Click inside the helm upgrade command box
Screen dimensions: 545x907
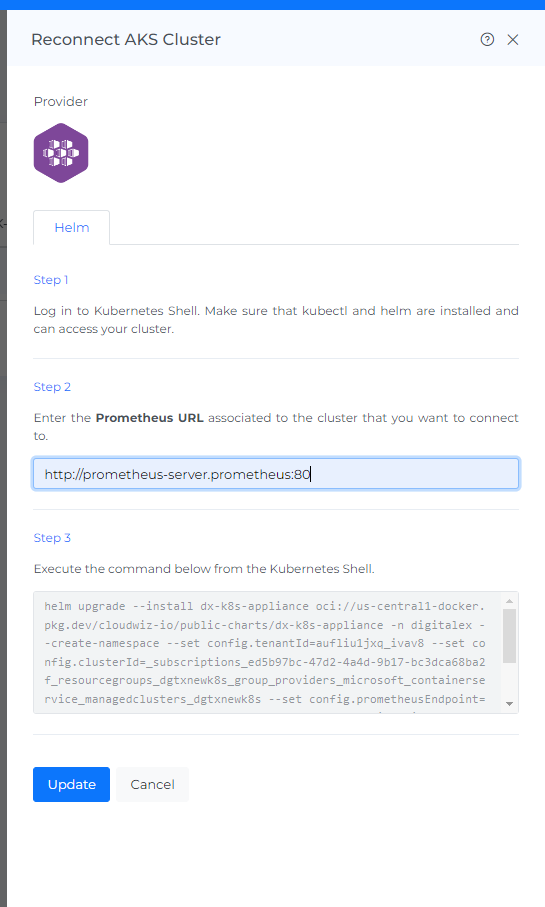pos(268,652)
